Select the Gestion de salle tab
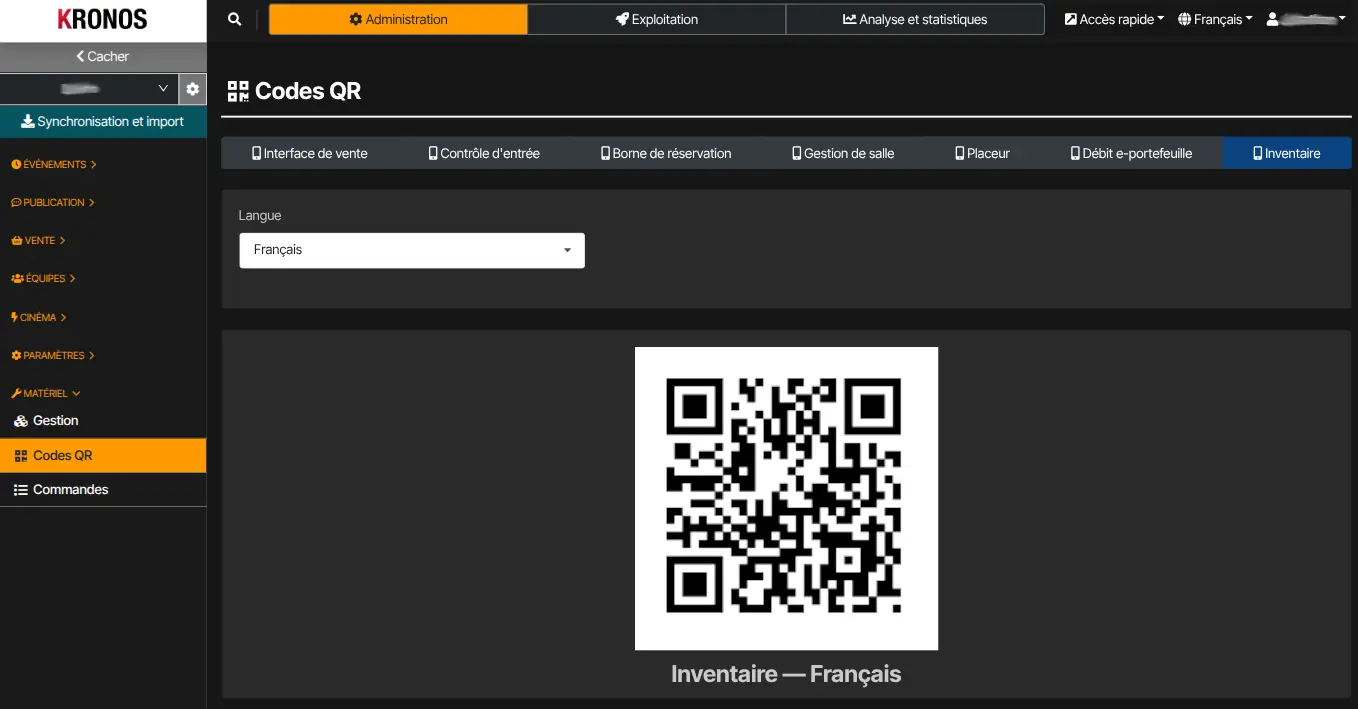 [843, 153]
